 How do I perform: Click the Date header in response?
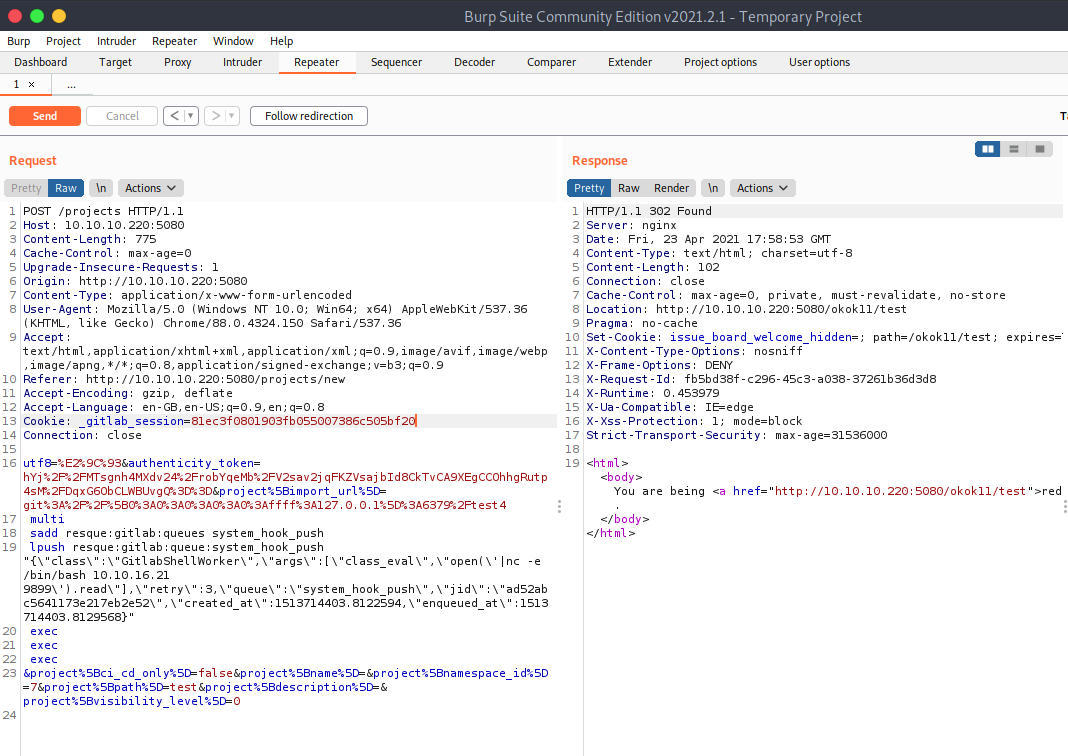click(x=708, y=239)
